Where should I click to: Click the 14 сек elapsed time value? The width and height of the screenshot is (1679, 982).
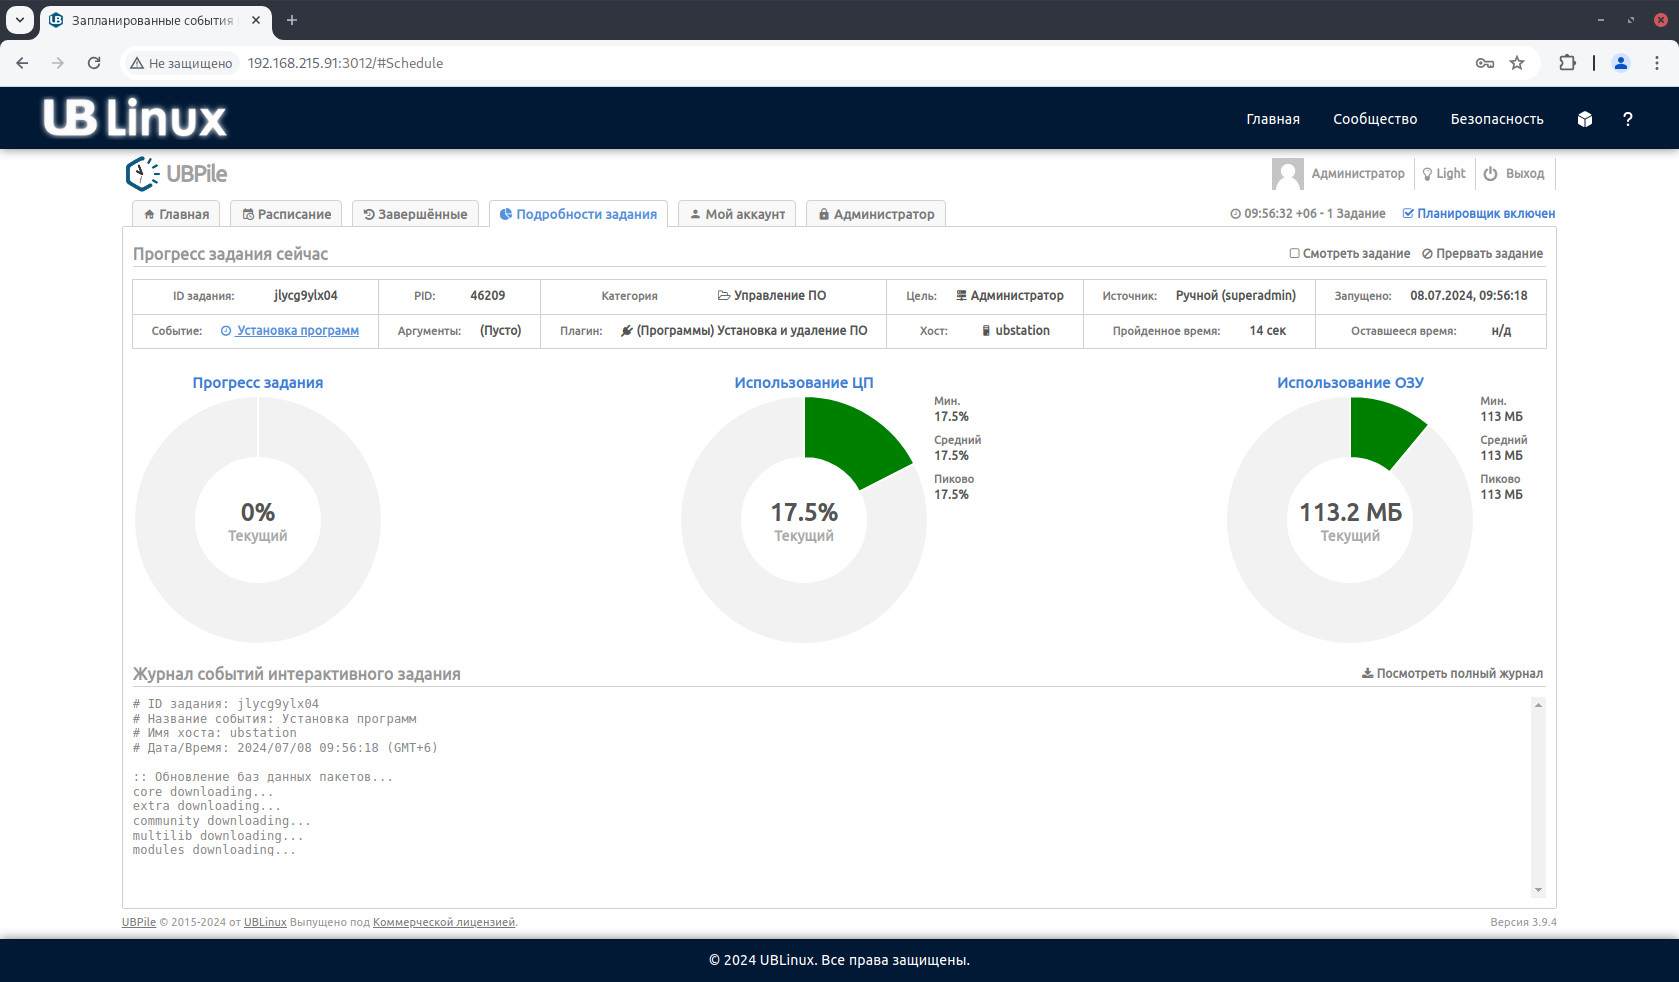(x=1267, y=331)
